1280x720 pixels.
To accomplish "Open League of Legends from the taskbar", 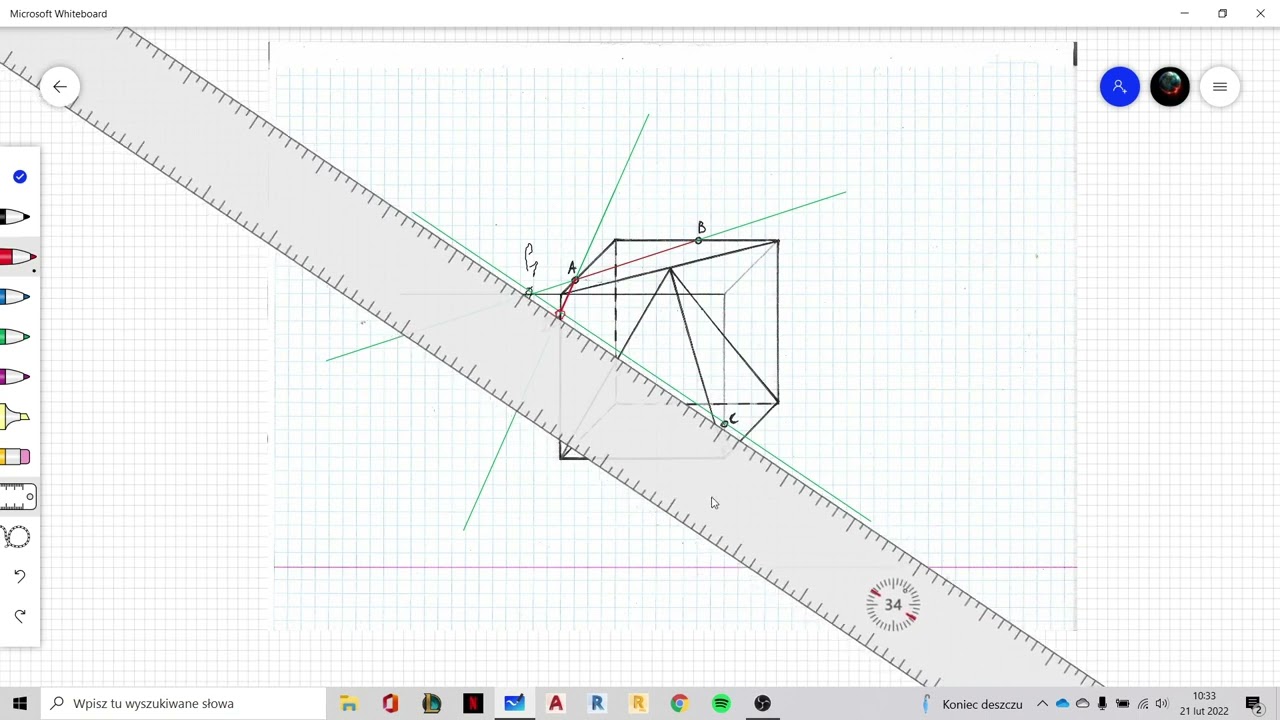I will (x=432, y=703).
